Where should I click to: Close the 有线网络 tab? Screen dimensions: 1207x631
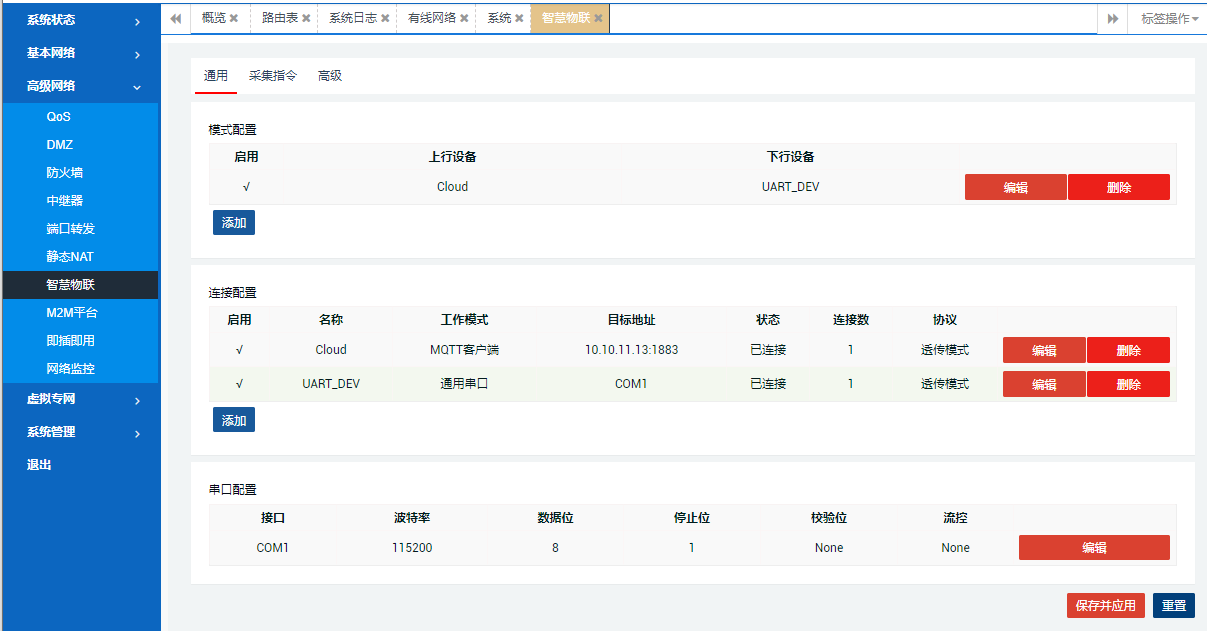tap(462, 18)
